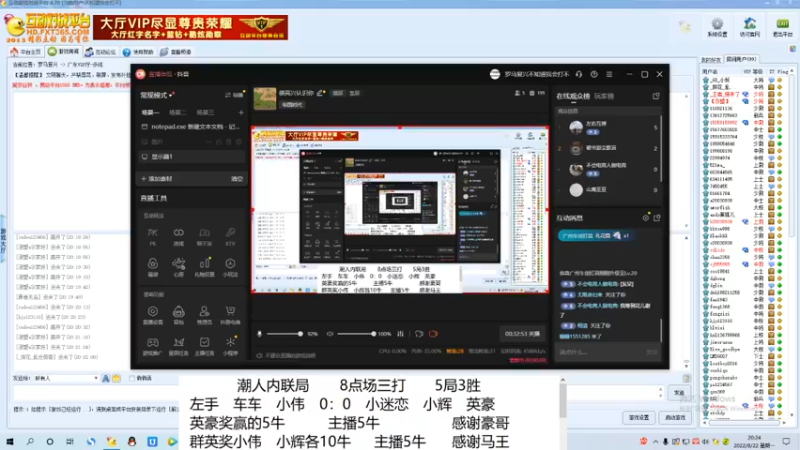Screen dimensions: 800x450
Task: Open the taskbar notification center icon
Action: [x=787, y=441]
